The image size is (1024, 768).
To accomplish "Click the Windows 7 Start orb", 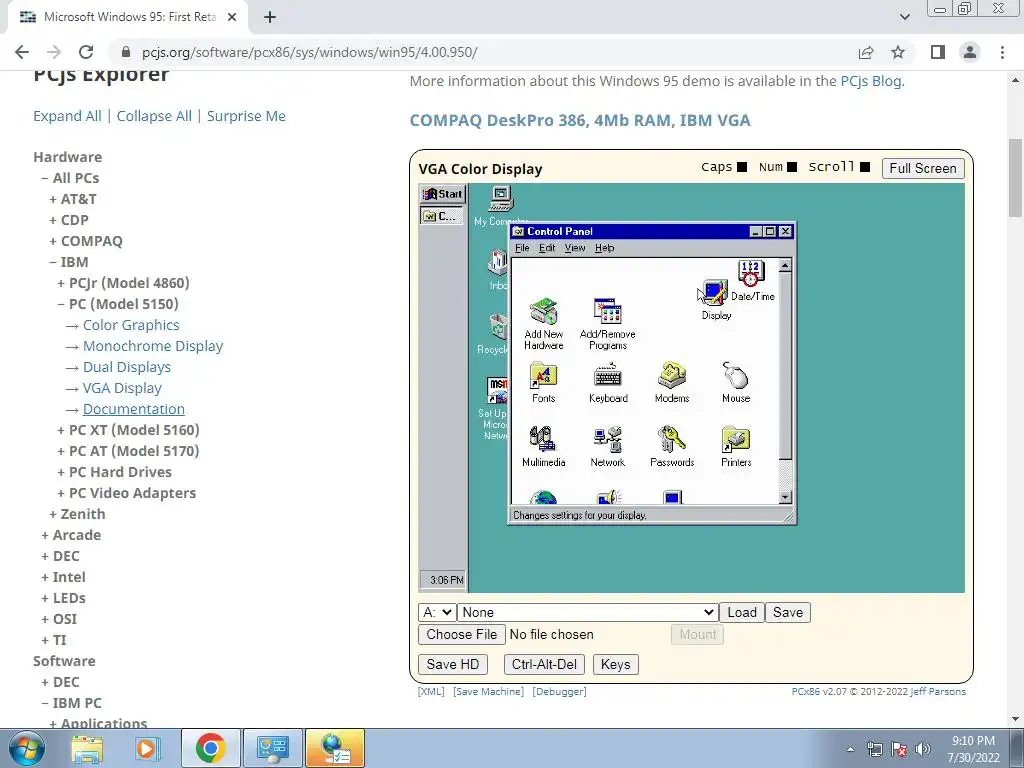I will (27, 748).
